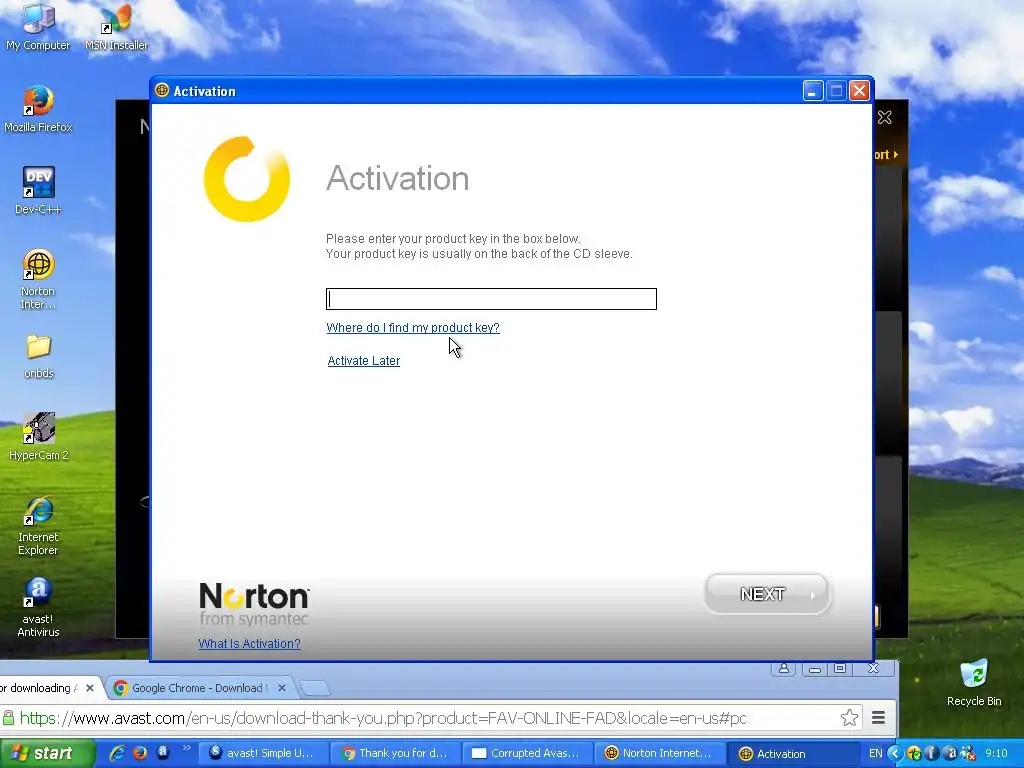
Task: Select the Dev-C++ desktop shortcut
Action: point(38,191)
